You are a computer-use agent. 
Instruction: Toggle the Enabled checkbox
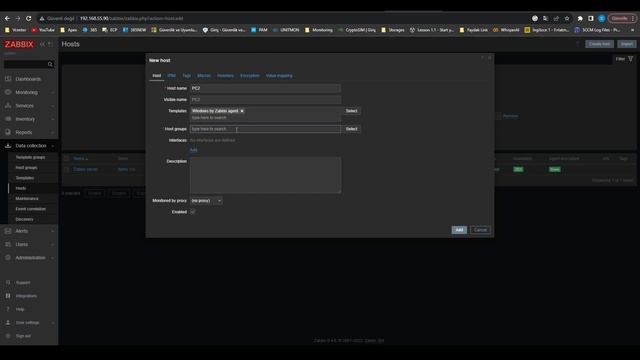pyautogui.click(x=192, y=212)
